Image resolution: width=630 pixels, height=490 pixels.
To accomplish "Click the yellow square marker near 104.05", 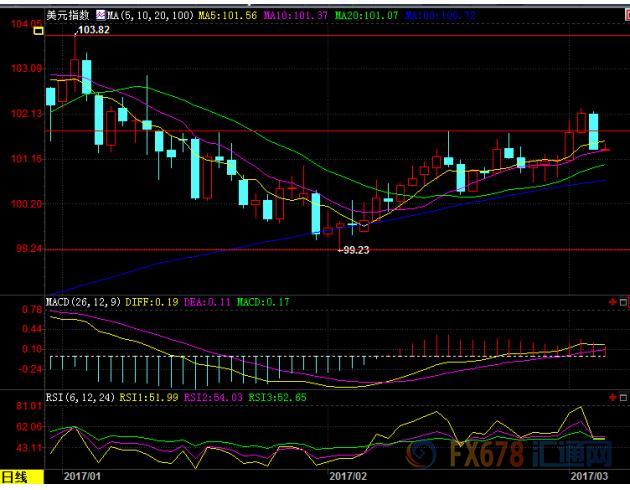I will tap(39, 33).
